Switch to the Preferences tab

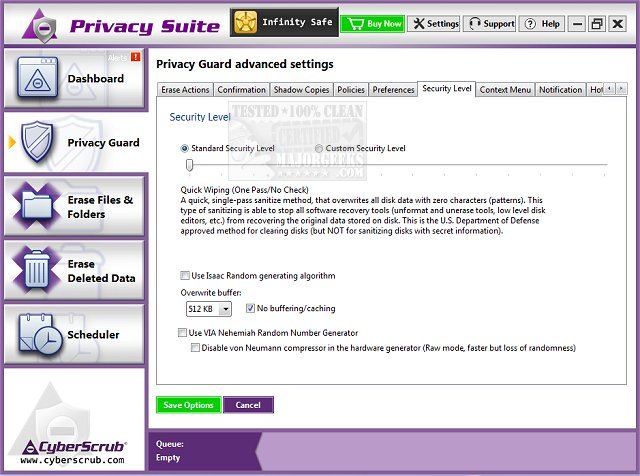click(393, 90)
